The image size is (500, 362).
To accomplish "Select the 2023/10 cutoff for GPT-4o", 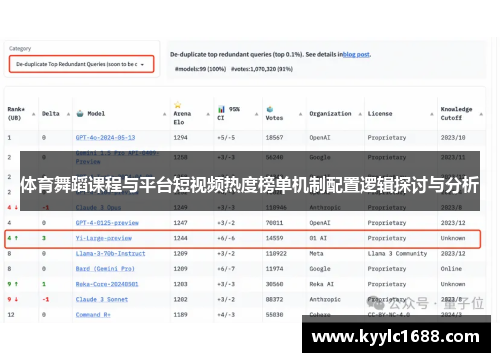I will click(453, 138).
